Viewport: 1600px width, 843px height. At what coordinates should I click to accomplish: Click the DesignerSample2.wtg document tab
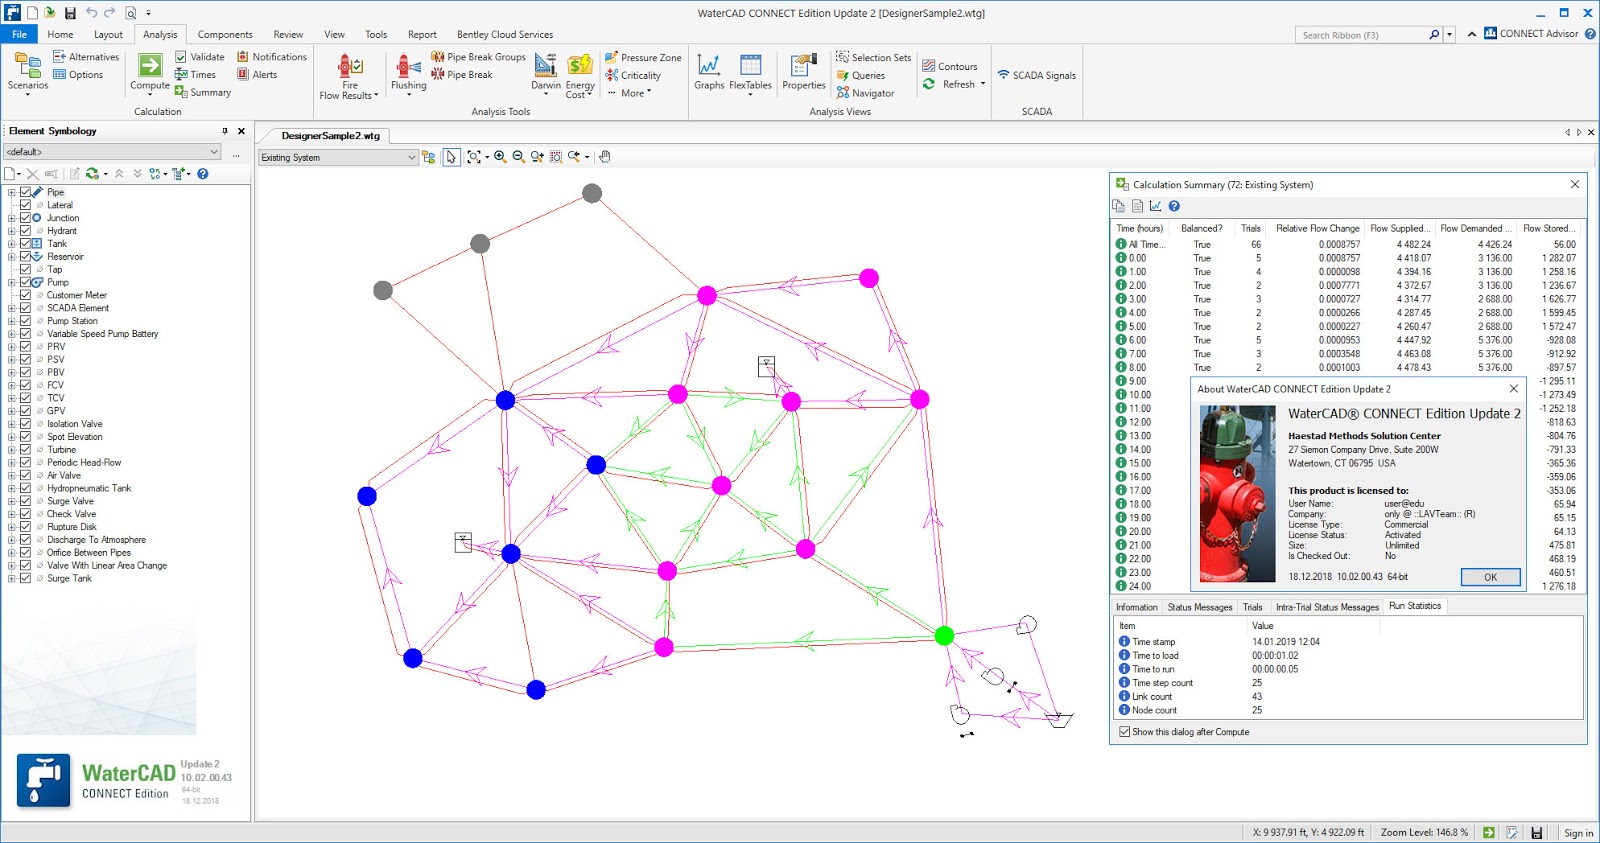coord(330,136)
